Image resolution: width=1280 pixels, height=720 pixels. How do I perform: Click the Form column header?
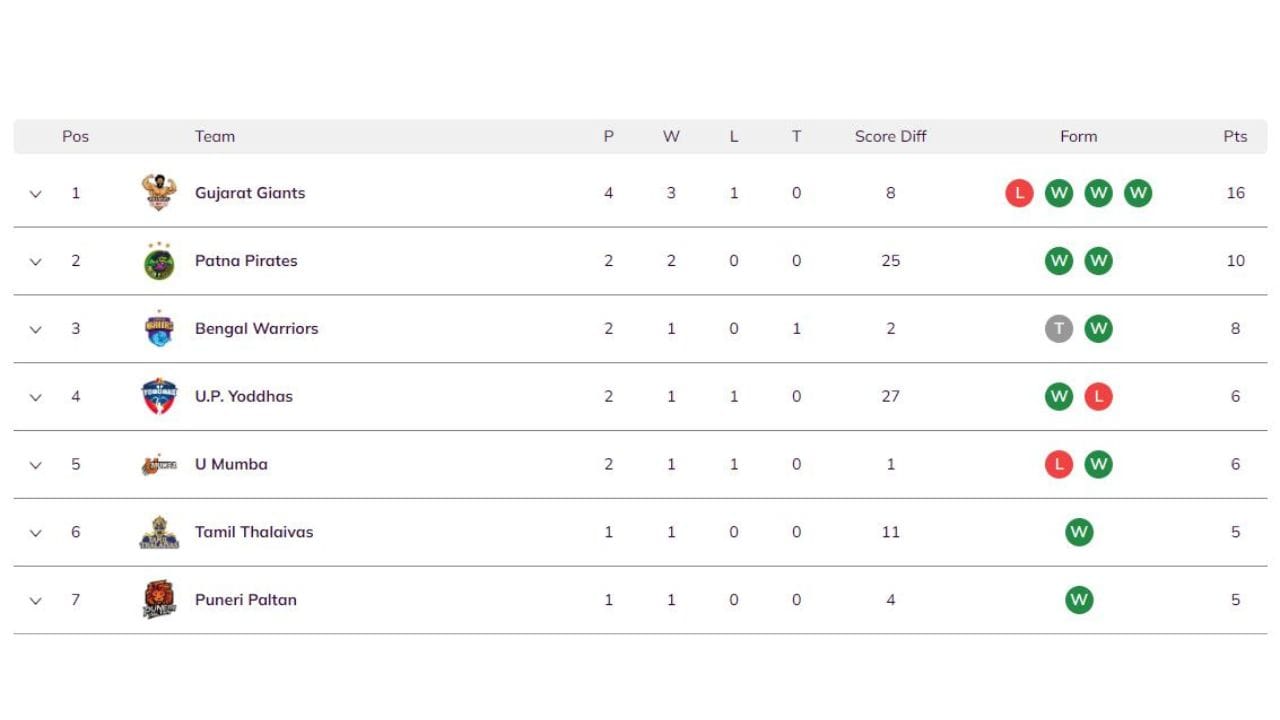pos(1078,137)
